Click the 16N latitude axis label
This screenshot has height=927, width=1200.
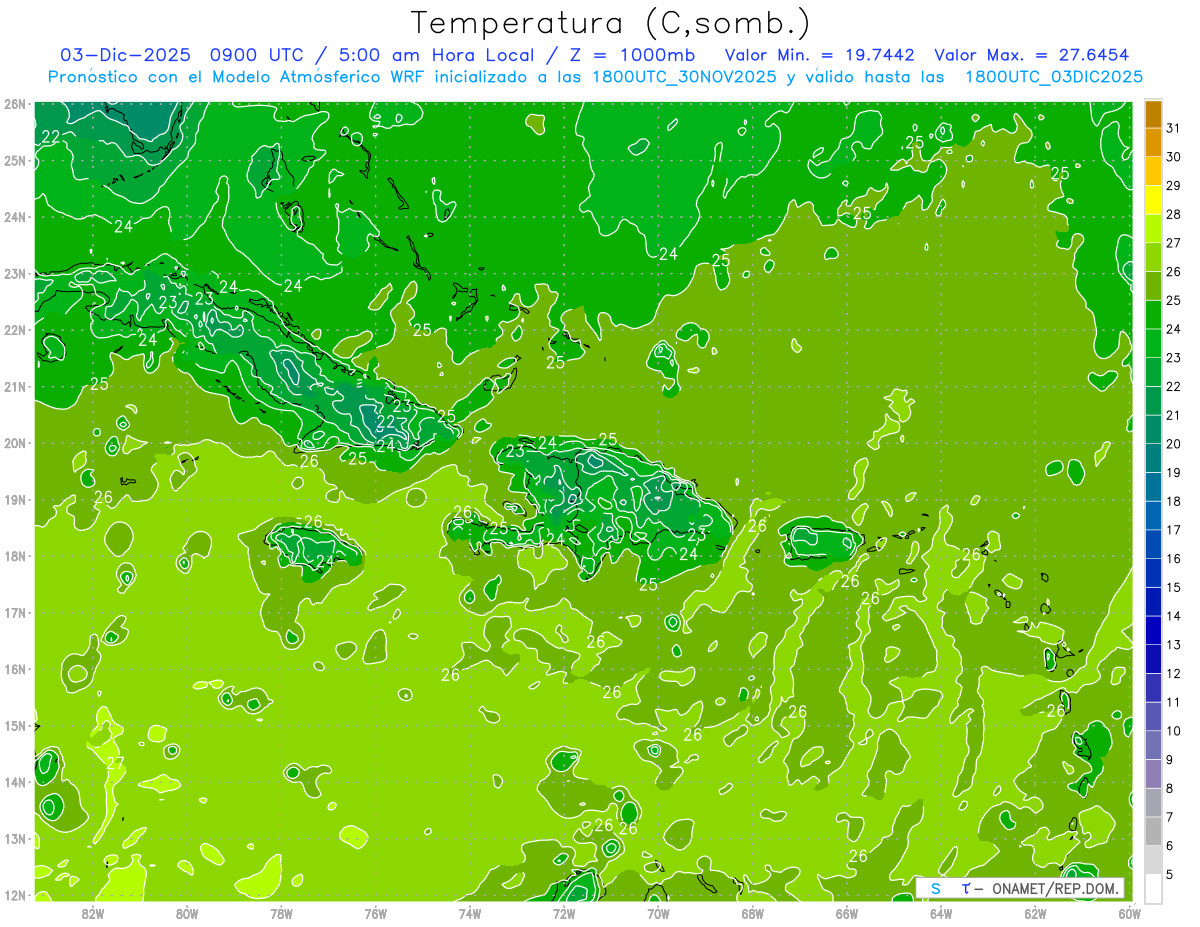click(x=14, y=669)
